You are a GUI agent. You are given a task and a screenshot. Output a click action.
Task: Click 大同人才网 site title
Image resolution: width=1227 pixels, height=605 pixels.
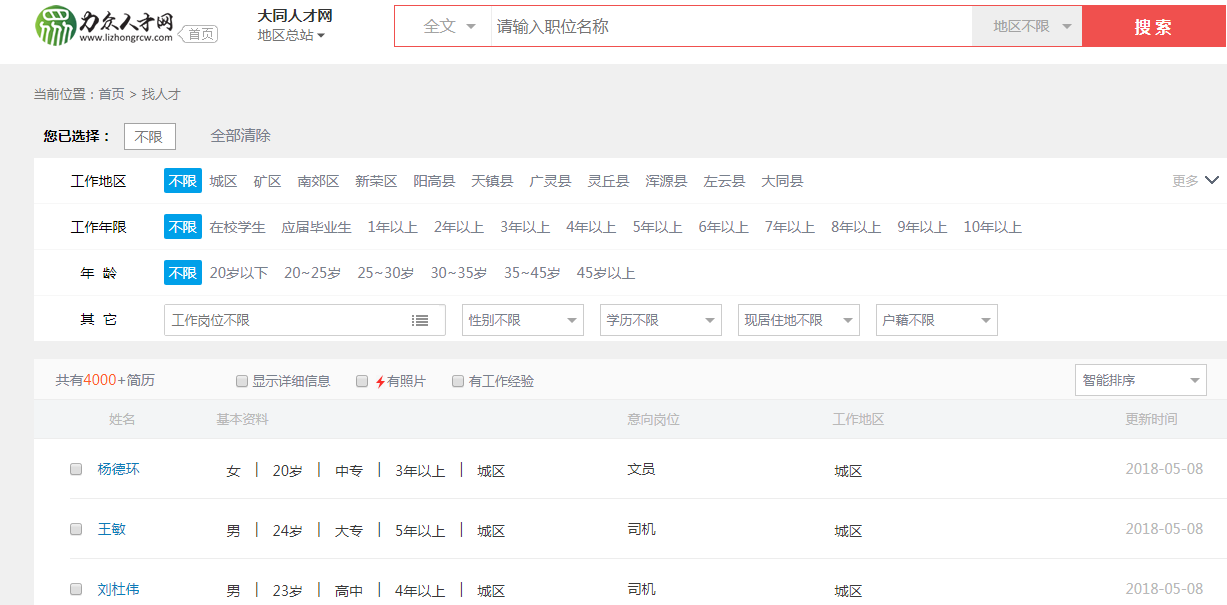click(295, 15)
